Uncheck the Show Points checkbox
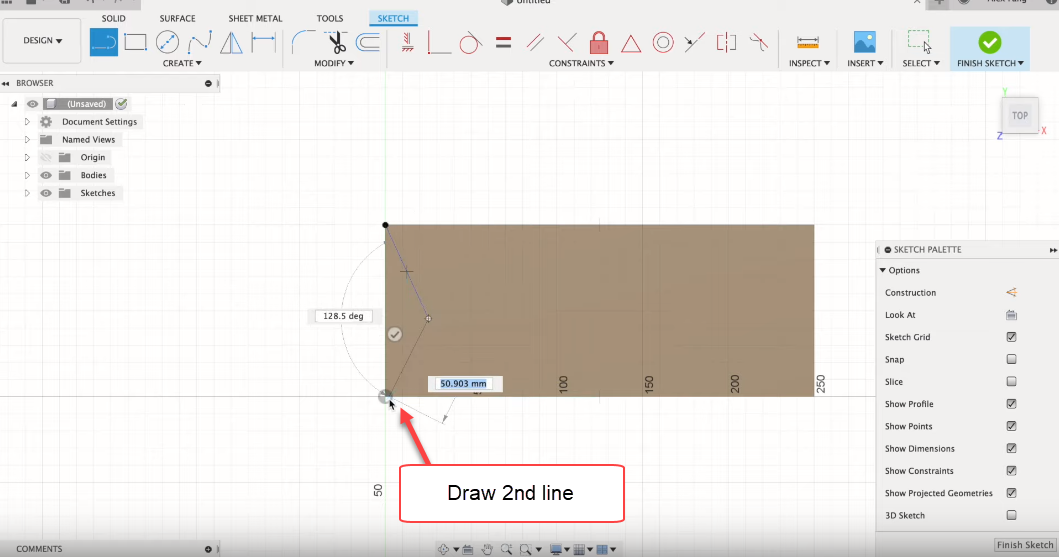1059x557 pixels. [1011, 426]
